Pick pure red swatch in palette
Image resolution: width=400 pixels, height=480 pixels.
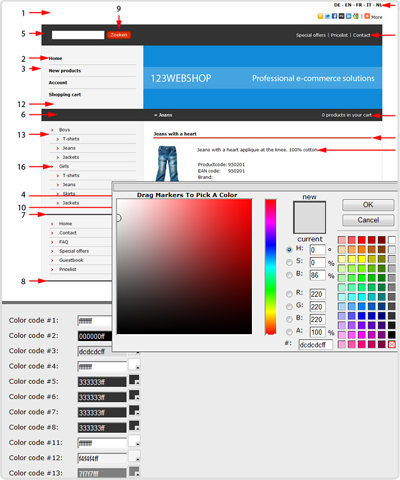click(x=362, y=240)
